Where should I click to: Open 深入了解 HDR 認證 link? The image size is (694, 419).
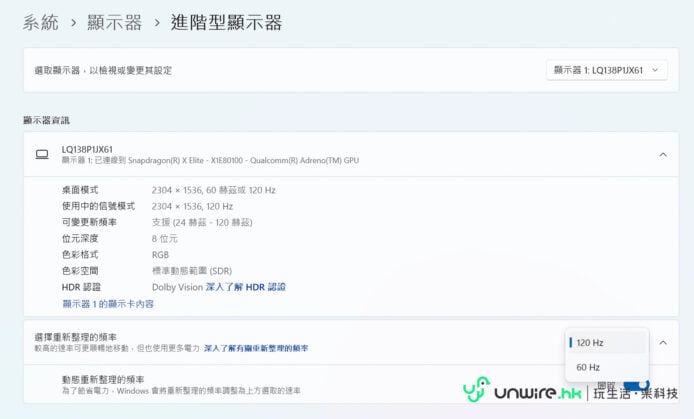click(x=245, y=287)
